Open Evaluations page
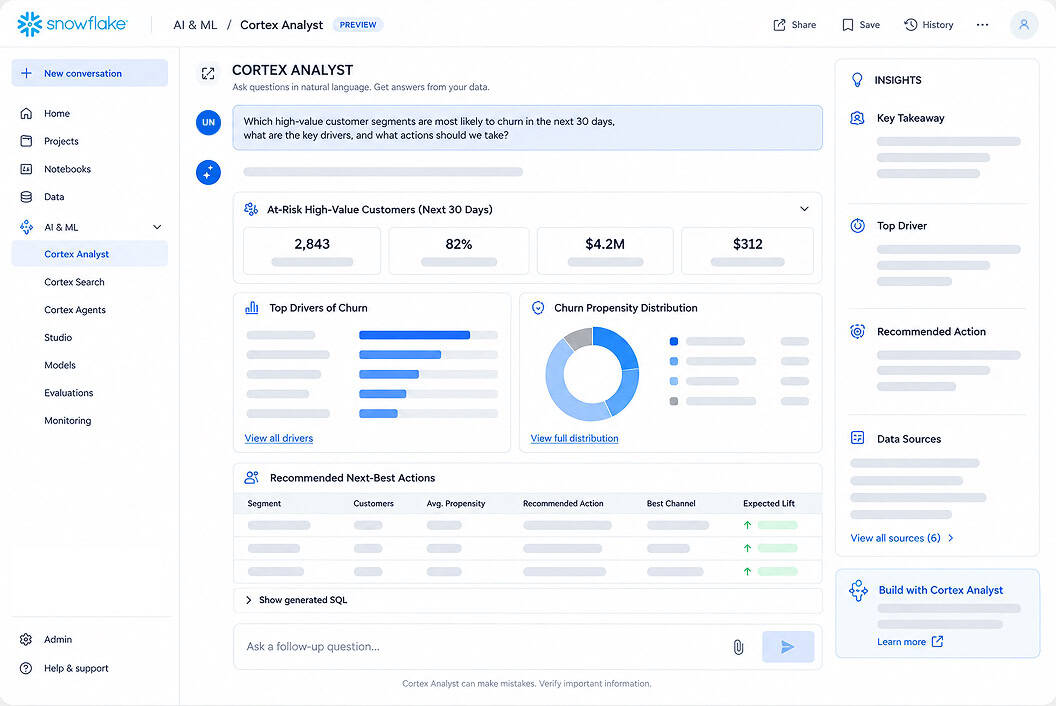 point(69,393)
